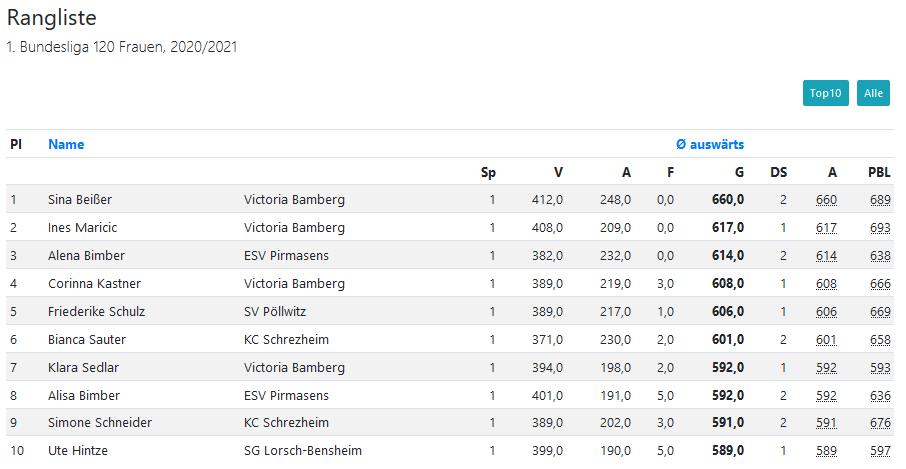
Task: Click Corinna Kastner's PBL value 666
Action: pos(880,284)
